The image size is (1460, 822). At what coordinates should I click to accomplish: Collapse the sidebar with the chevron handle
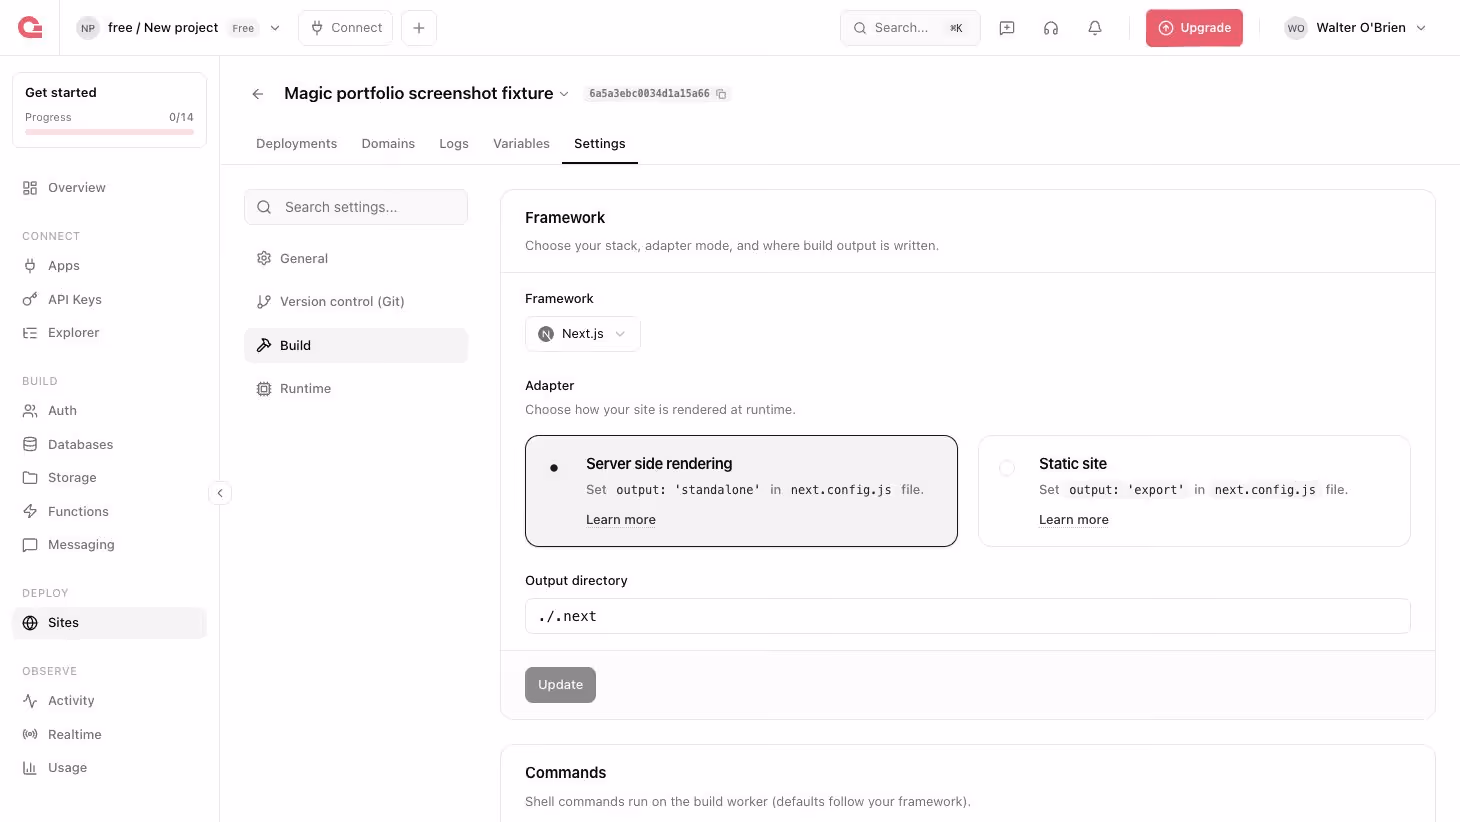[220, 493]
